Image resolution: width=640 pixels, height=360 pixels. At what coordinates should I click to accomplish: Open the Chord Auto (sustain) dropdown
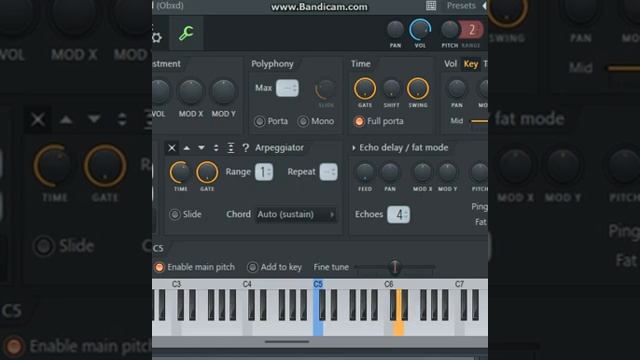[x=296, y=214]
